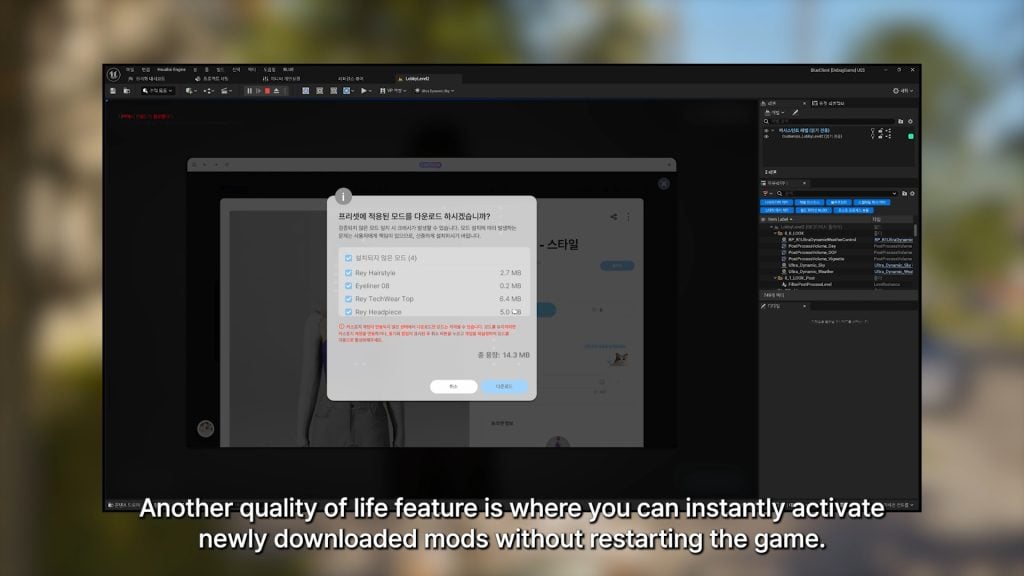1024x576 pixels.
Task: Click the eject icon in play controls
Action: tap(277, 91)
